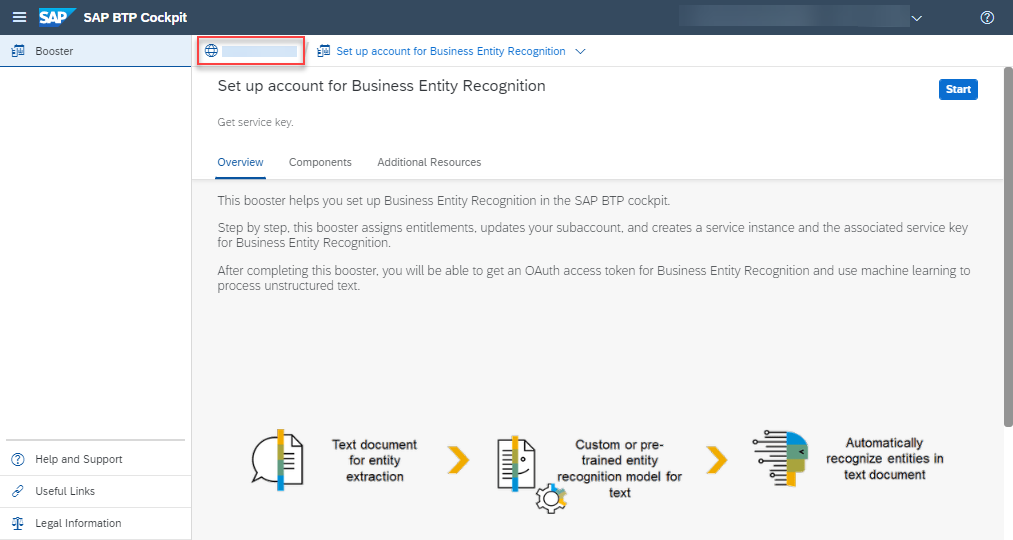Click 'Automatically recognize entities in text document' label

(884, 459)
